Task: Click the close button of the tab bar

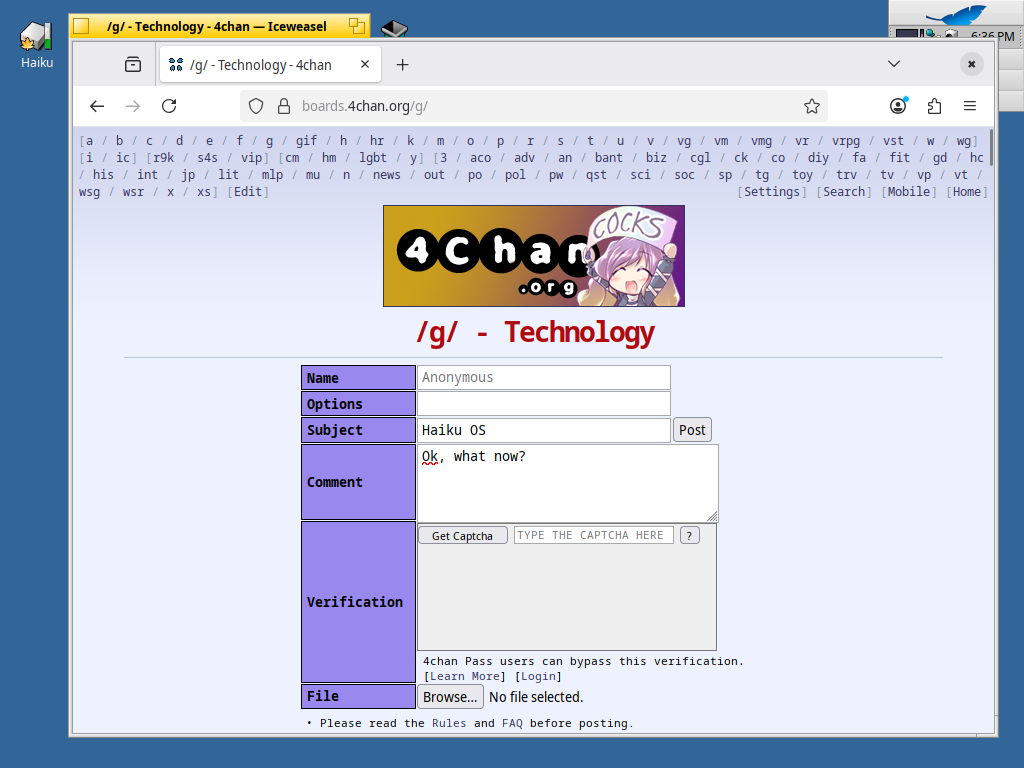Action: (x=972, y=64)
